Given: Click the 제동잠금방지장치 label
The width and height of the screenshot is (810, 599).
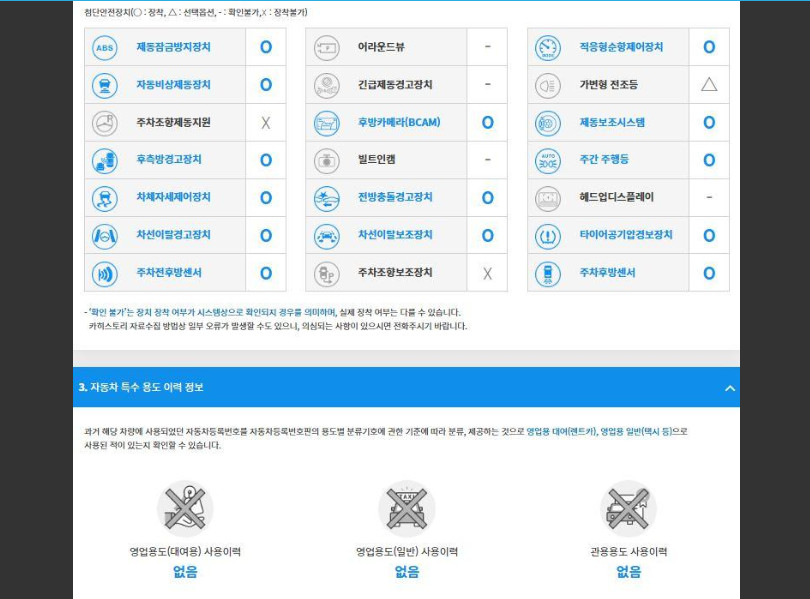Looking at the screenshot, I should [174, 47].
